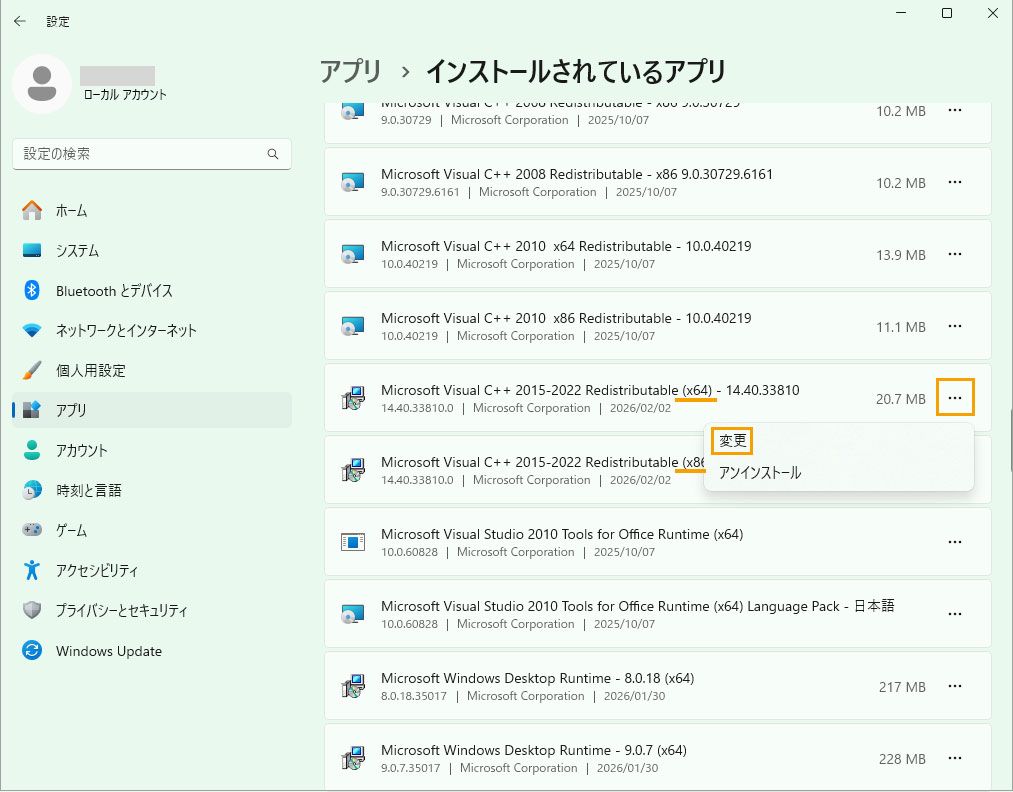
Task: Click the アプリ breadcrumb link
Action: pyautogui.click(x=348, y=71)
